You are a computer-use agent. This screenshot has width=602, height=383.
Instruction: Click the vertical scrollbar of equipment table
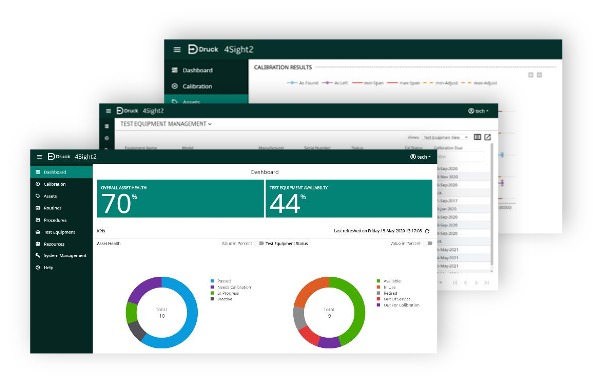(x=492, y=203)
